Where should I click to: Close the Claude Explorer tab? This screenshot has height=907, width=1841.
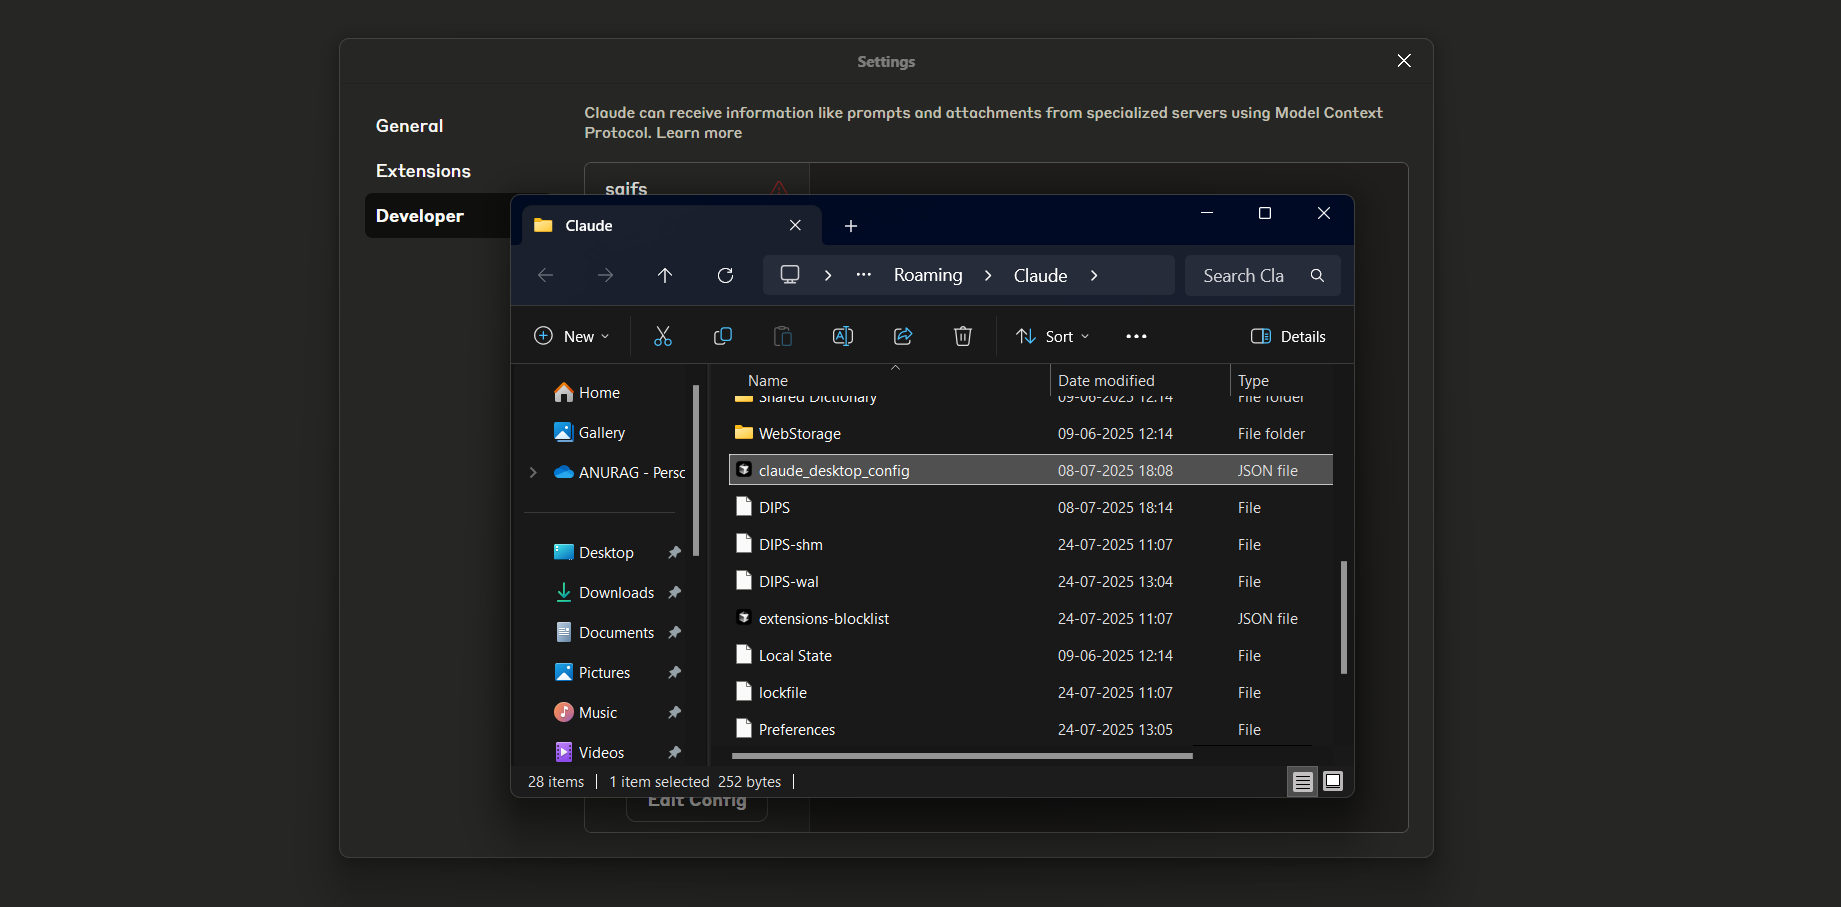pyautogui.click(x=795, y=225)
